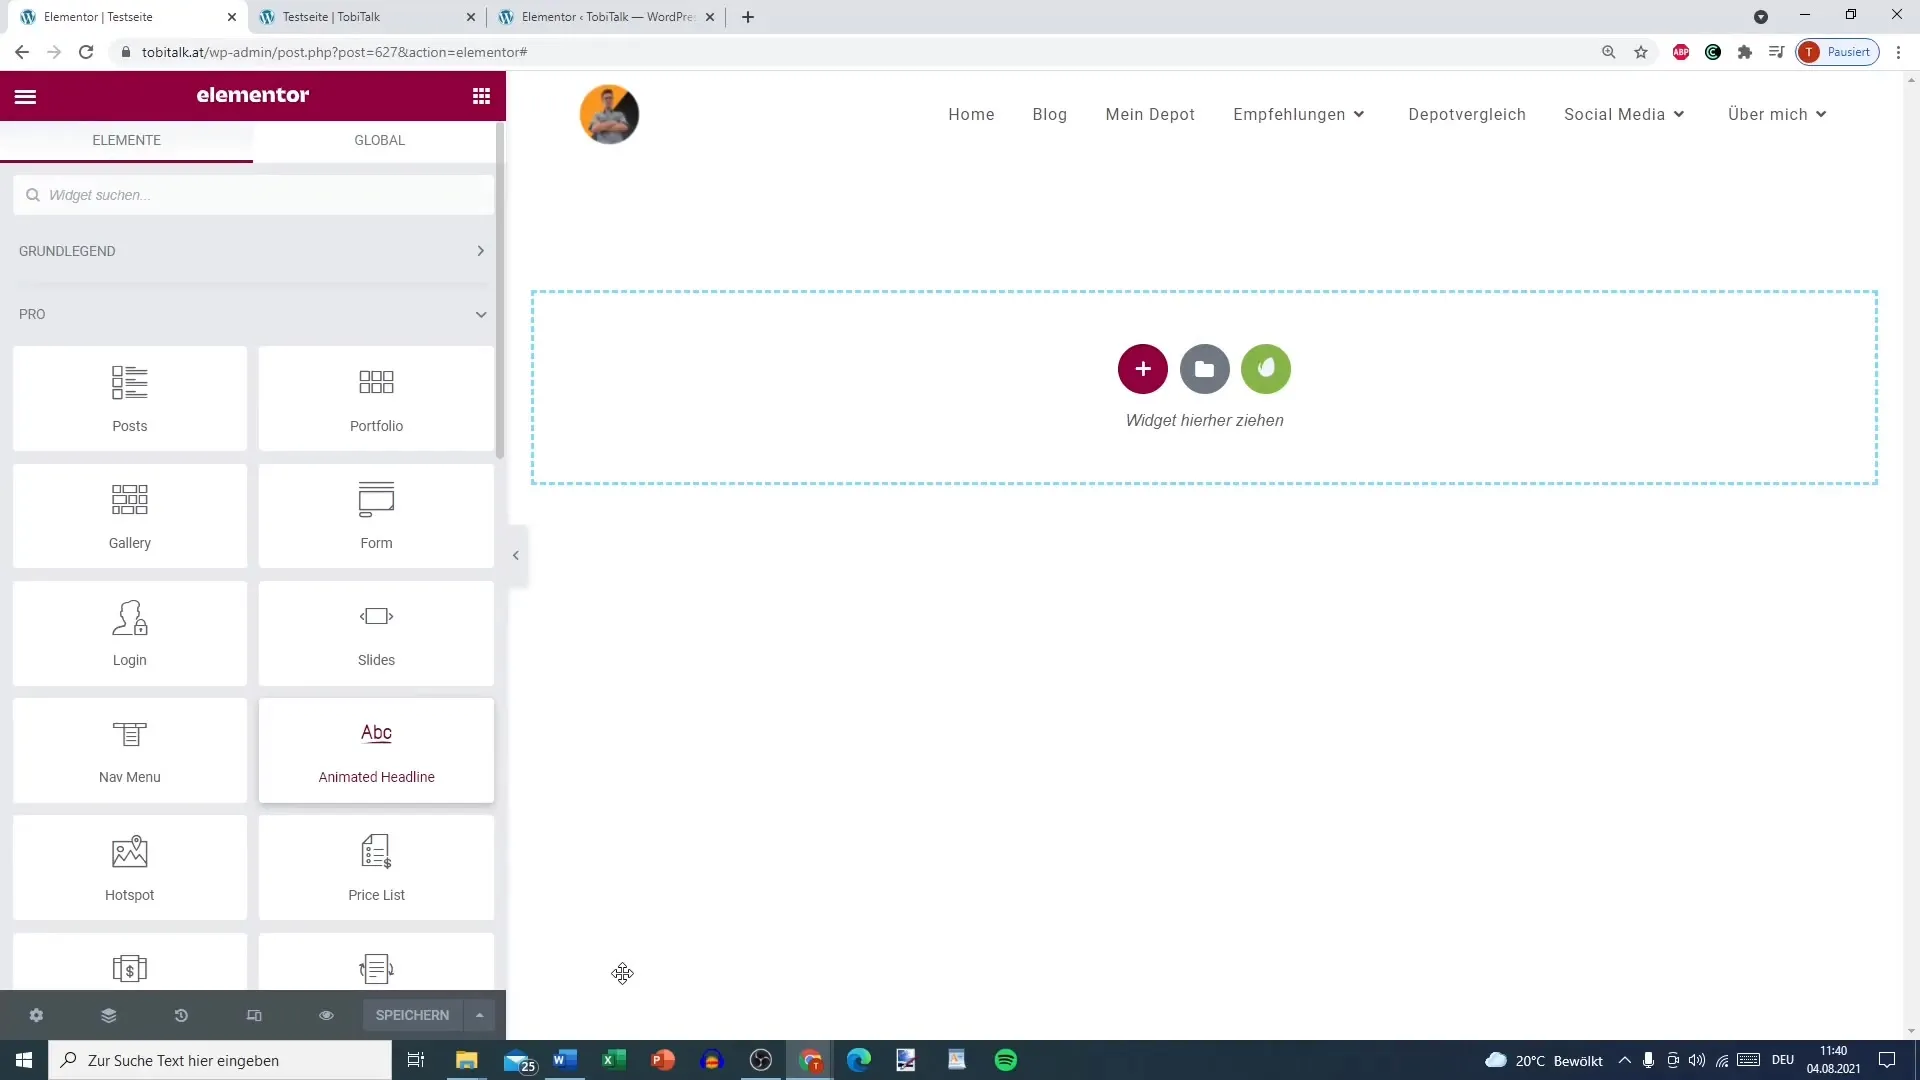The width and height of the screenshot is (1920, 1080).
Task: Show hidden system tray icons
Action: pyautogui.click(x=1624, y=1060)
